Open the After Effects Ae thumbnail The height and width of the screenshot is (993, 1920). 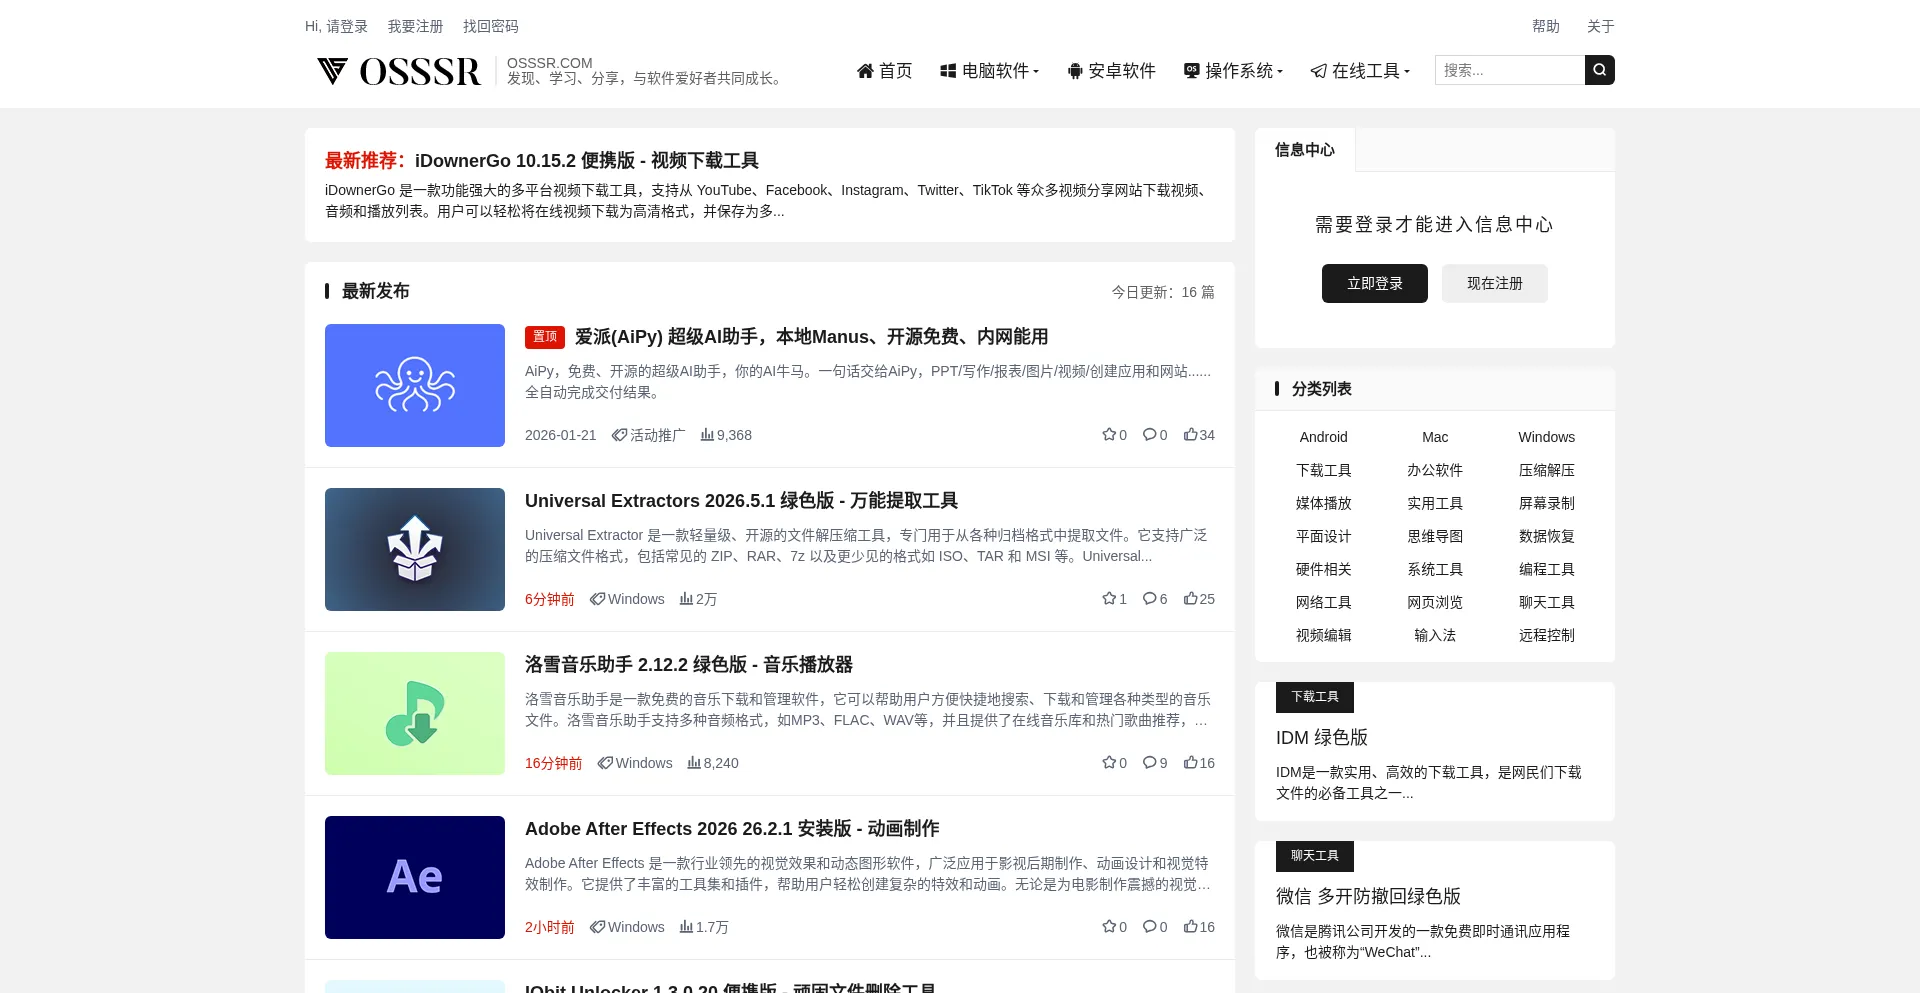click(415, 878)
